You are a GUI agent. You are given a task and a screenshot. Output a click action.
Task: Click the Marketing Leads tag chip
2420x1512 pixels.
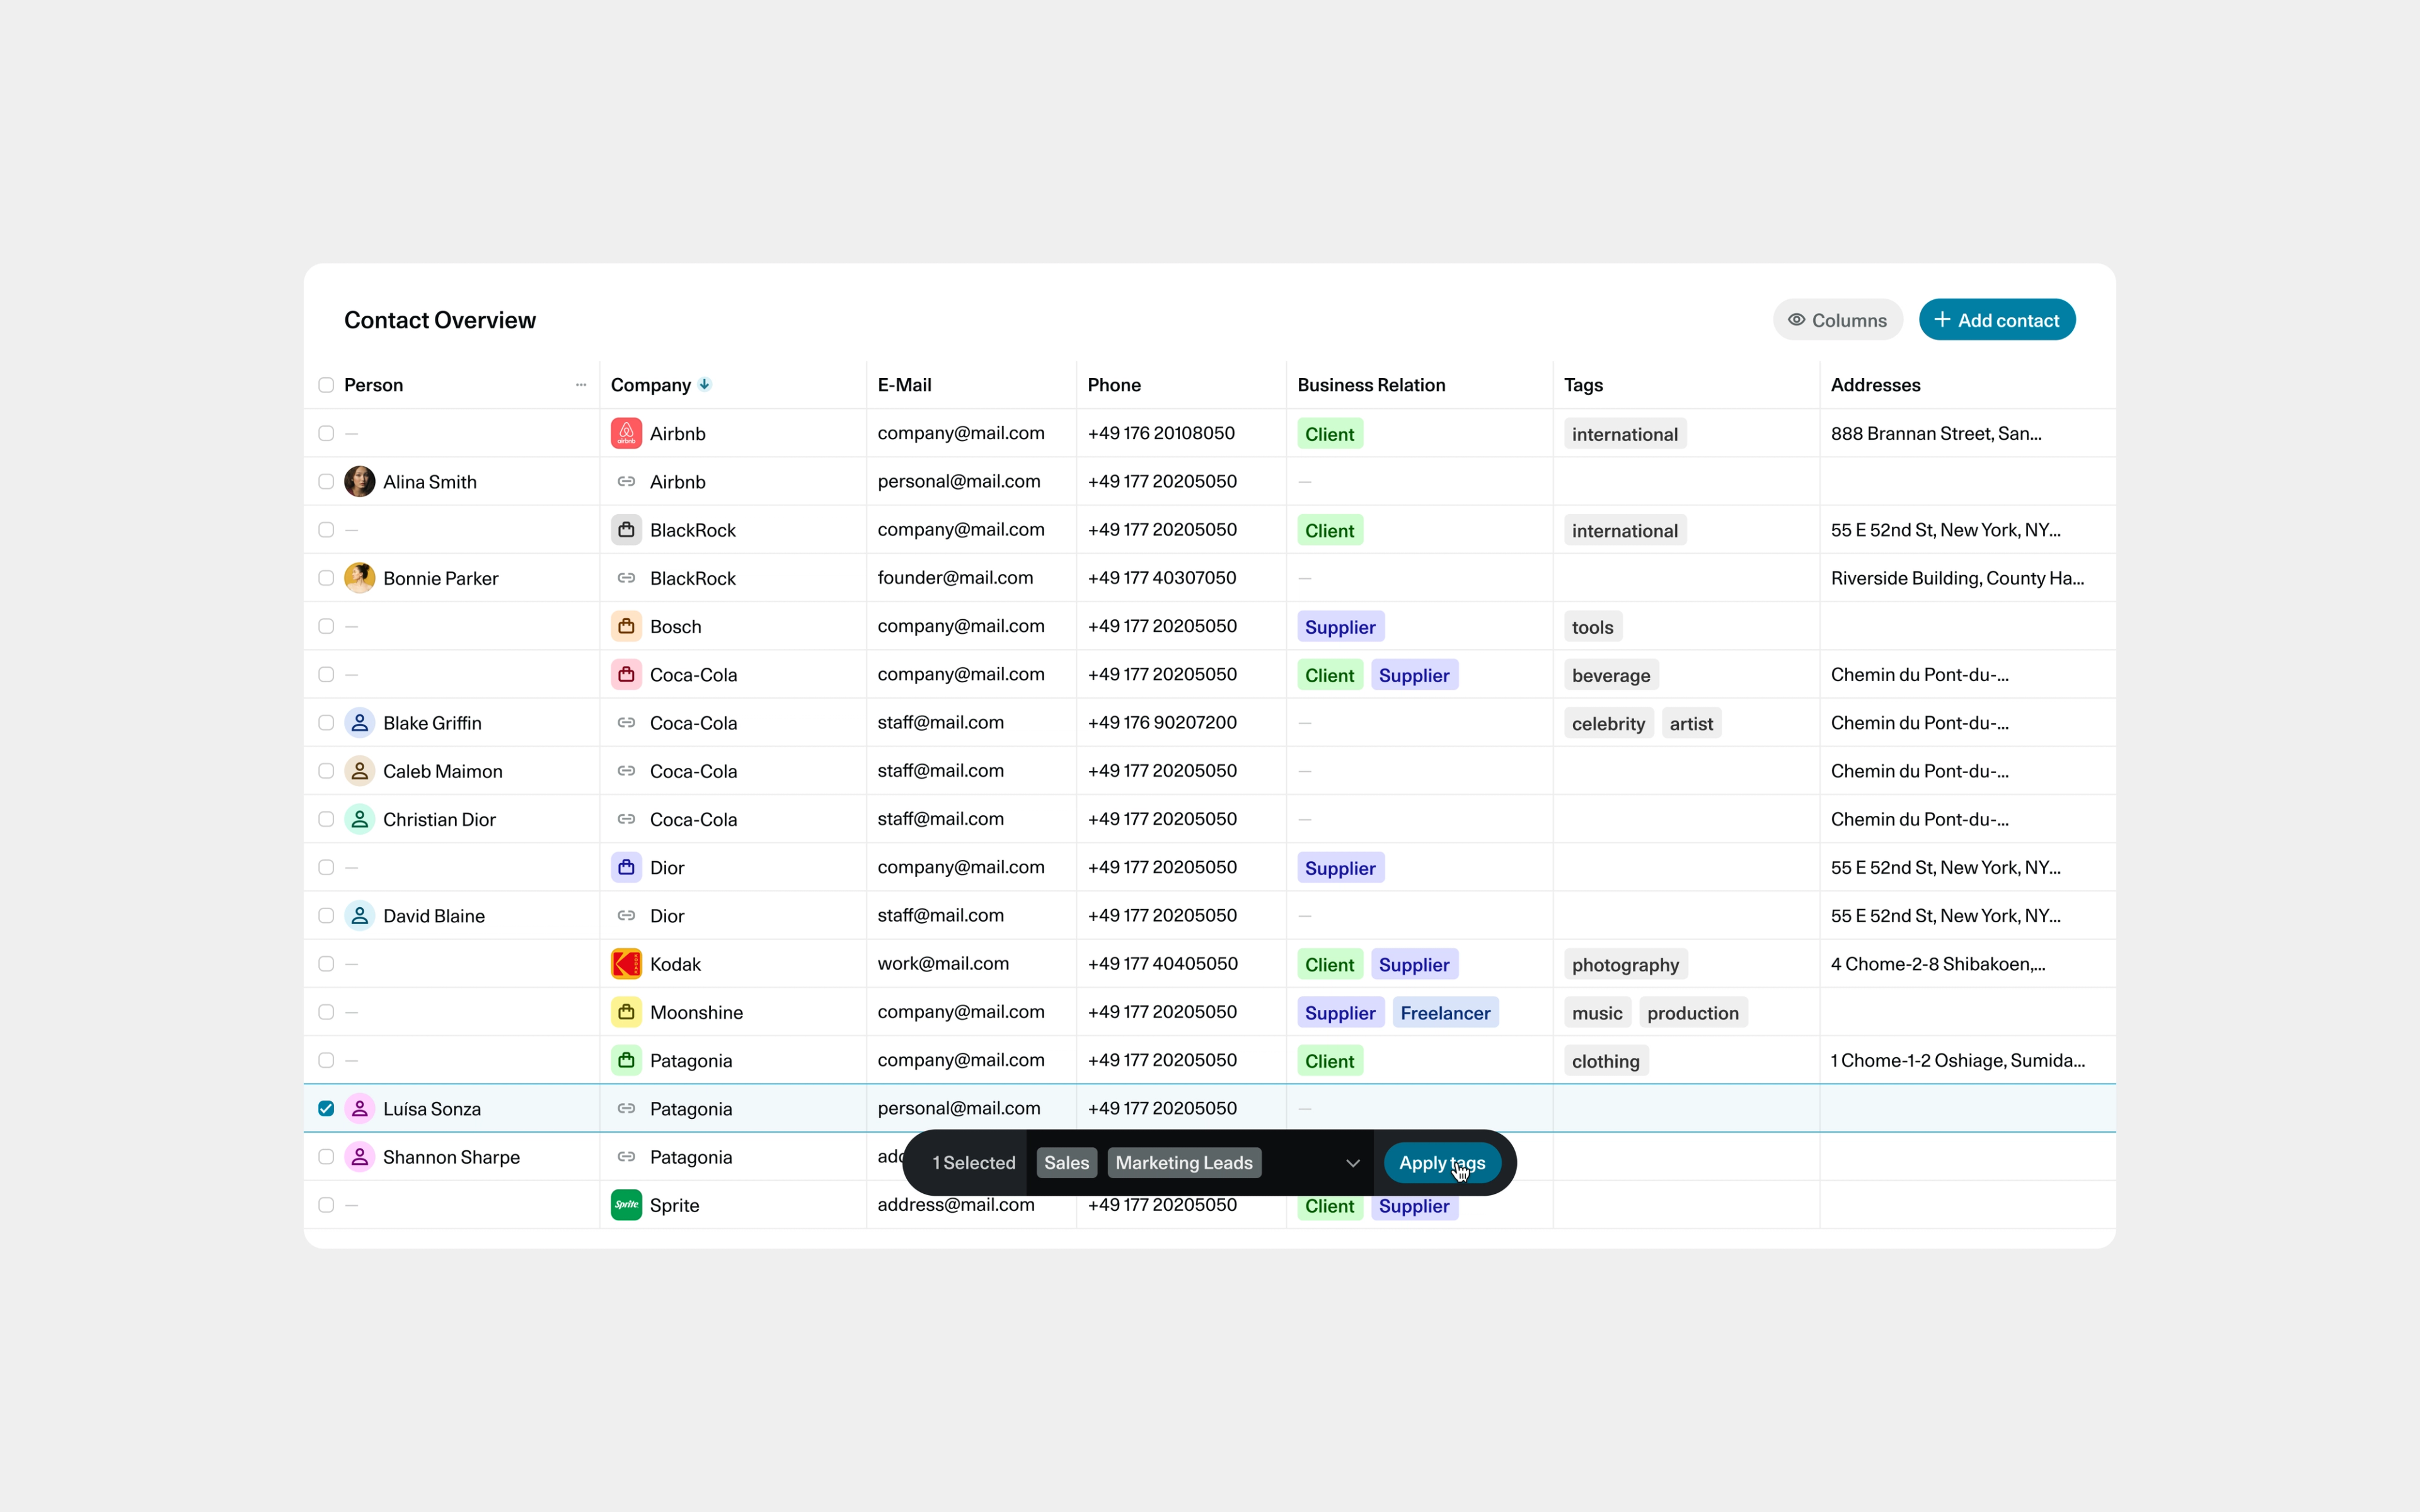point(1184,1163)
